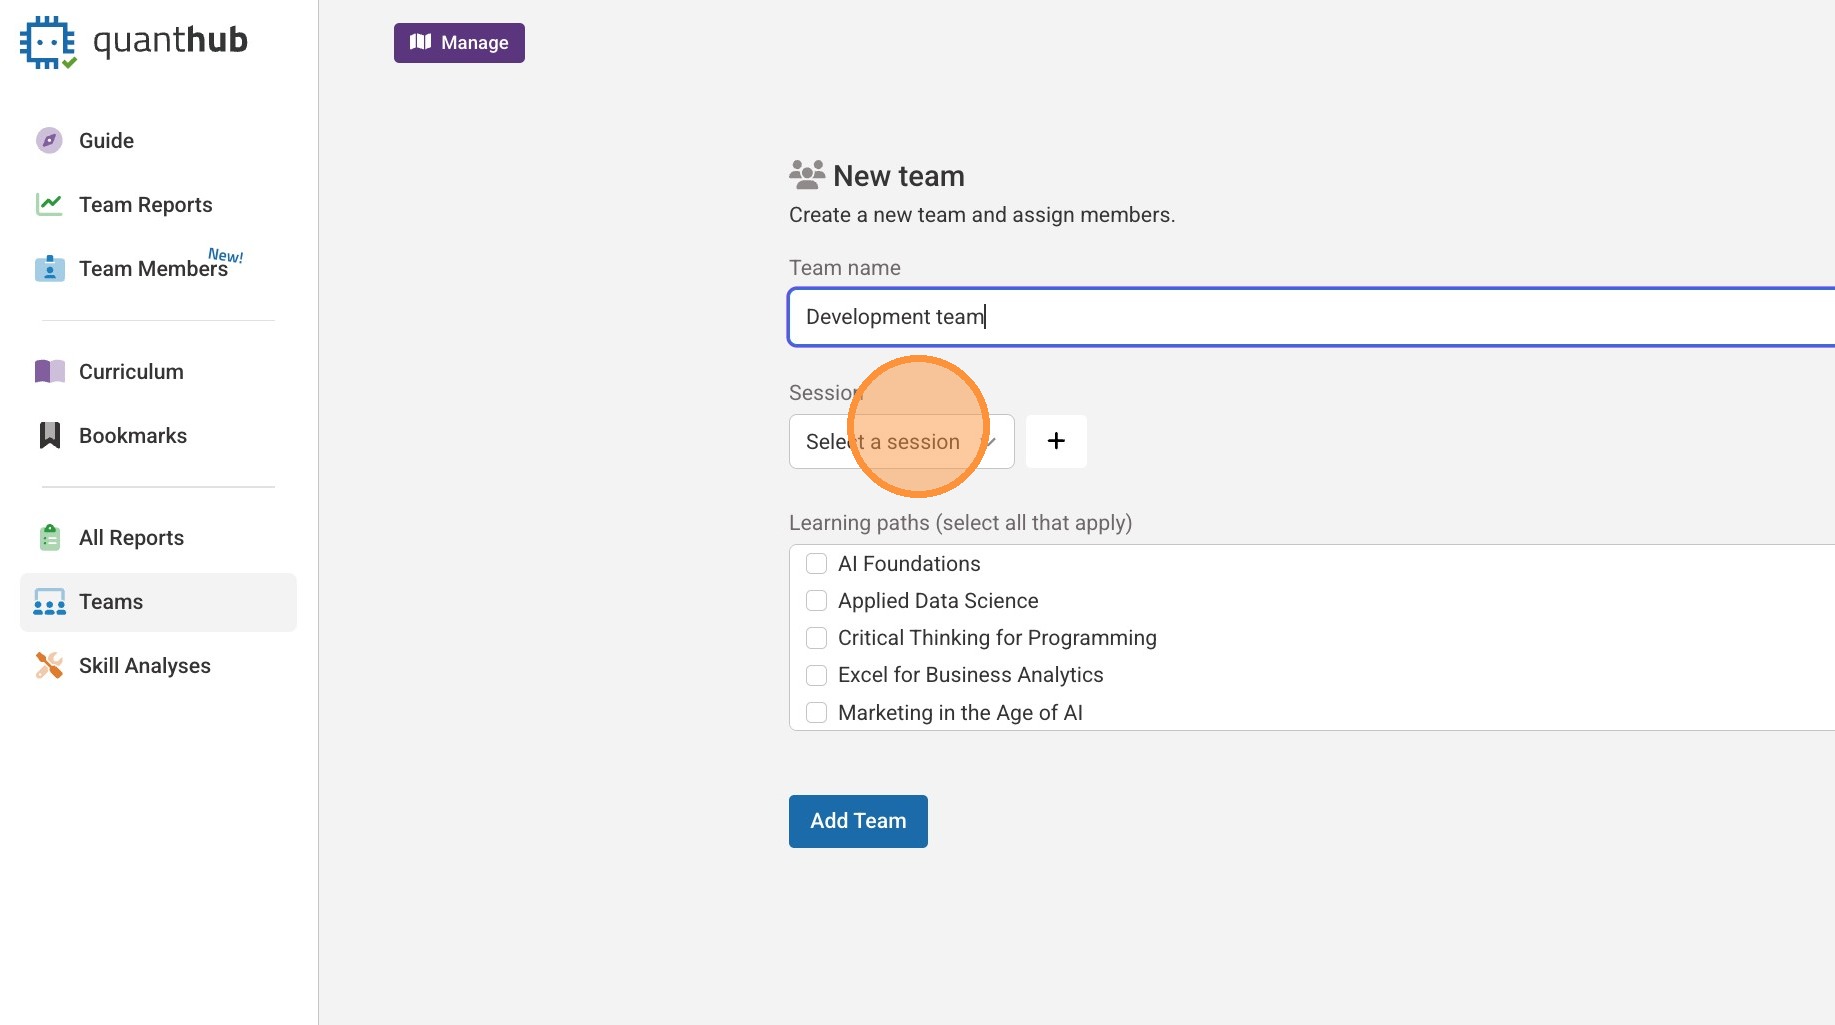
Task: Click the Team Members badge icon
Action: point(49,269)
